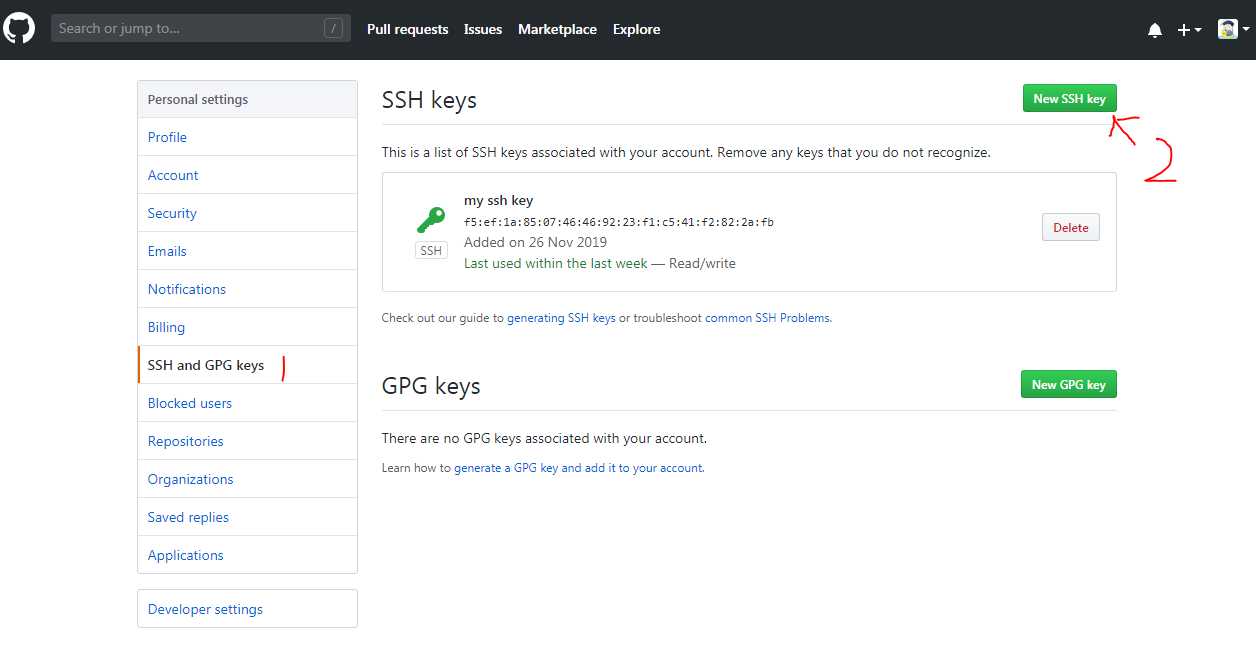Click the green SSH key icon
This screenshot has height=667, width=1256.
(x=431, y=220)
